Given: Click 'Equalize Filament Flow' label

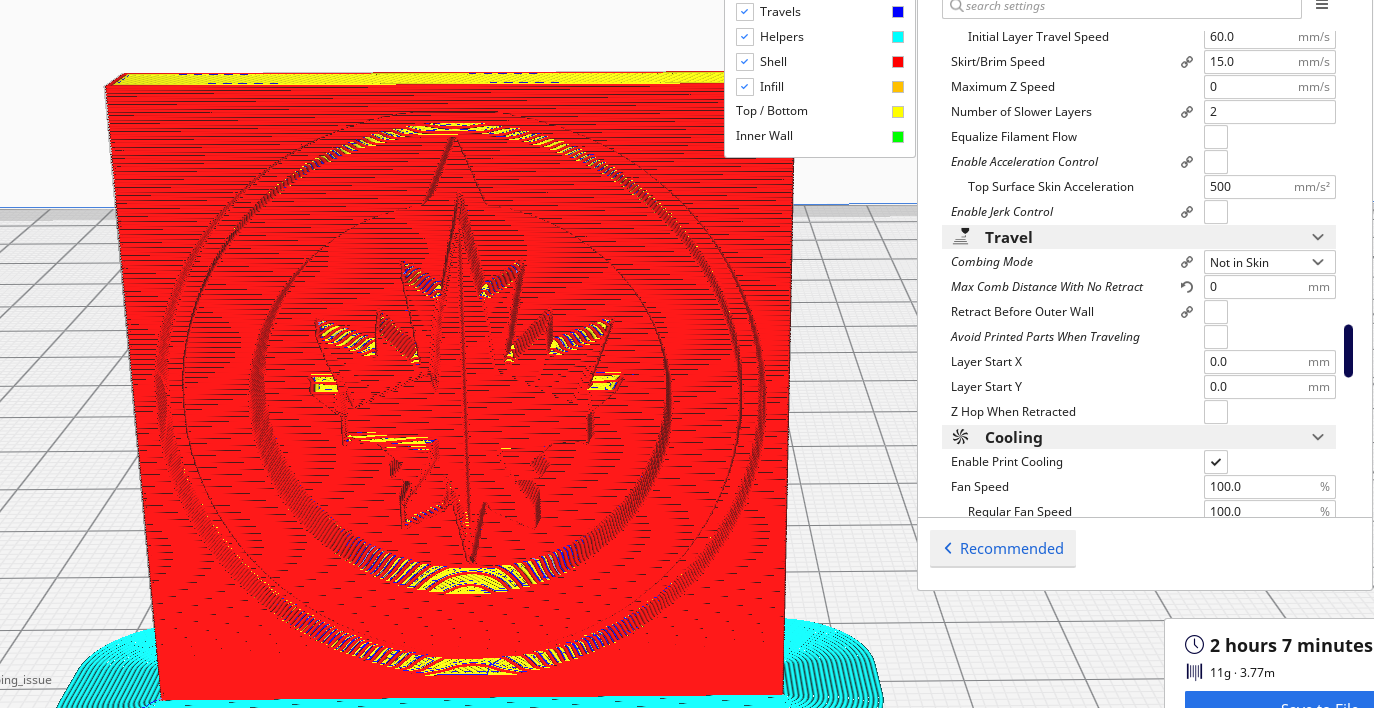Looking at the screenshot, I should 1014,137.
